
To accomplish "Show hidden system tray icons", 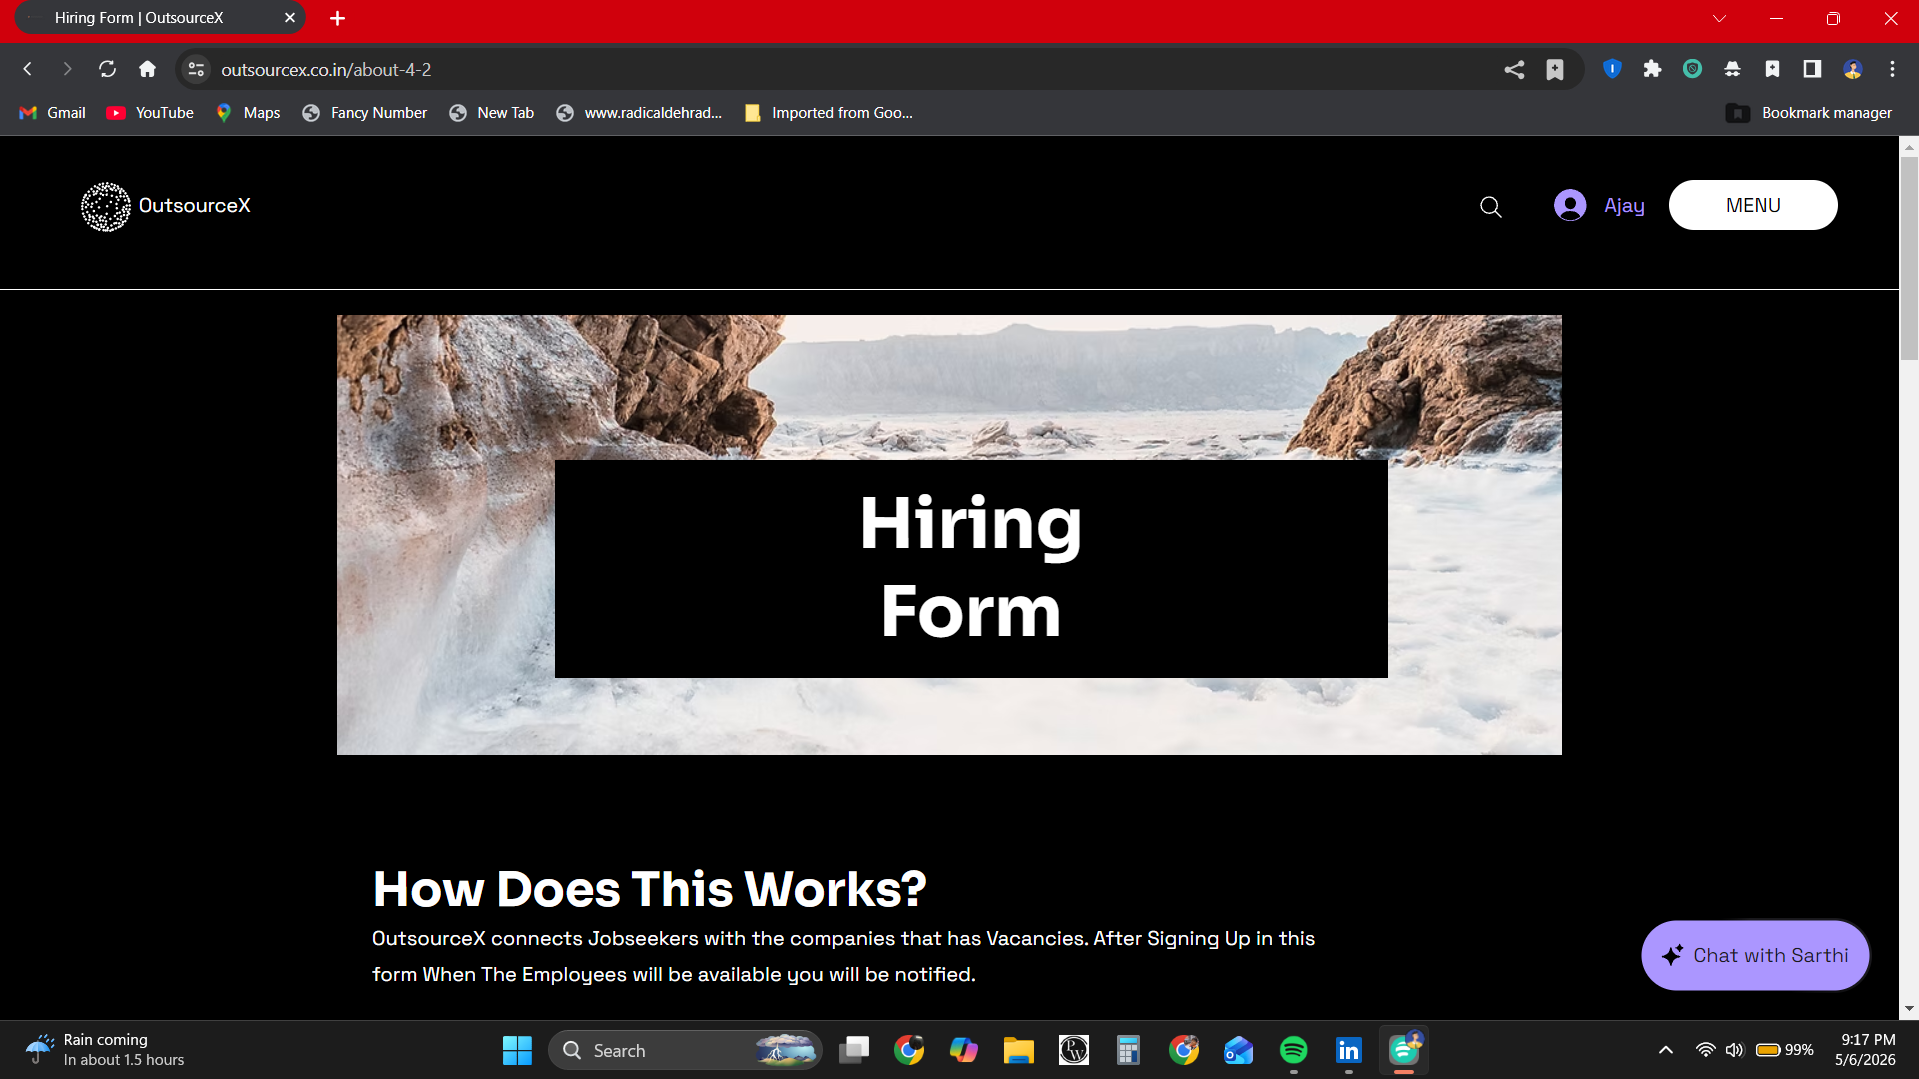I will click(1665, 1050).
